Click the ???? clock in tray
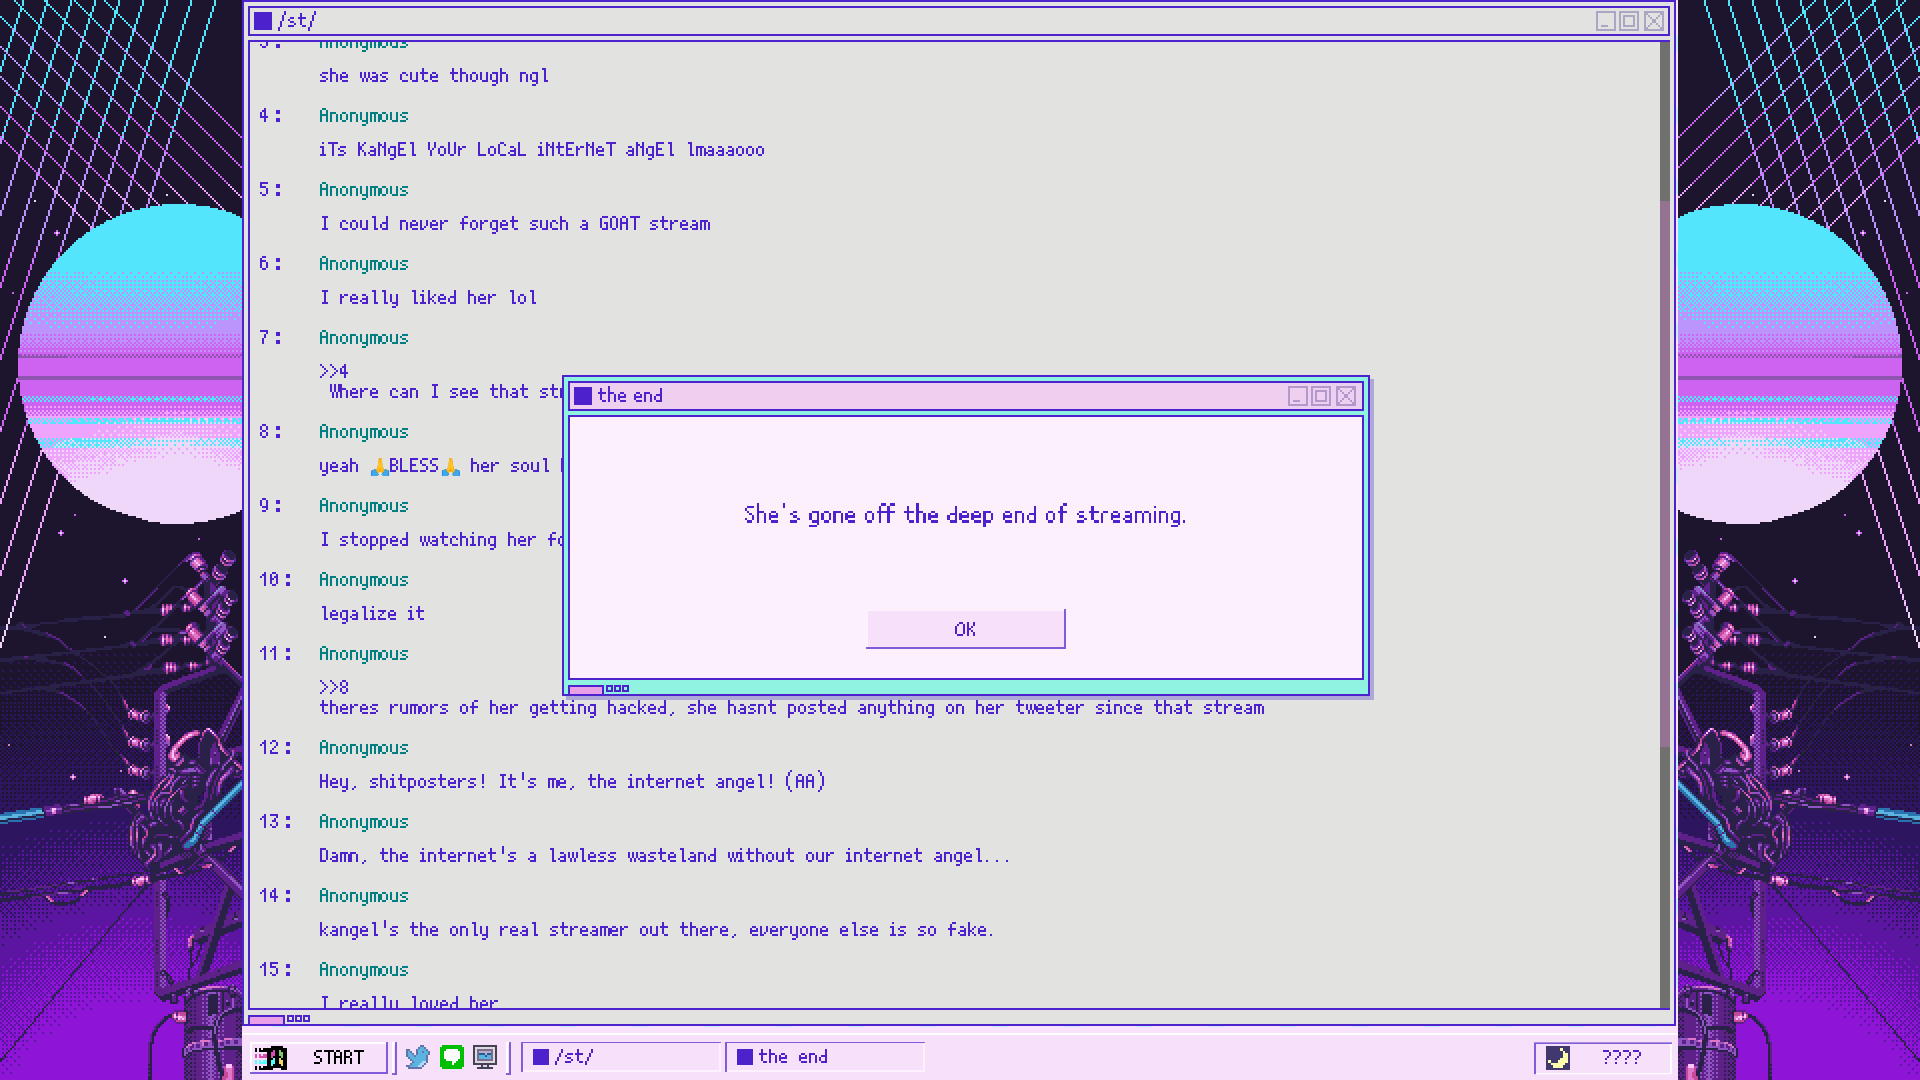 (1621, 1057)
